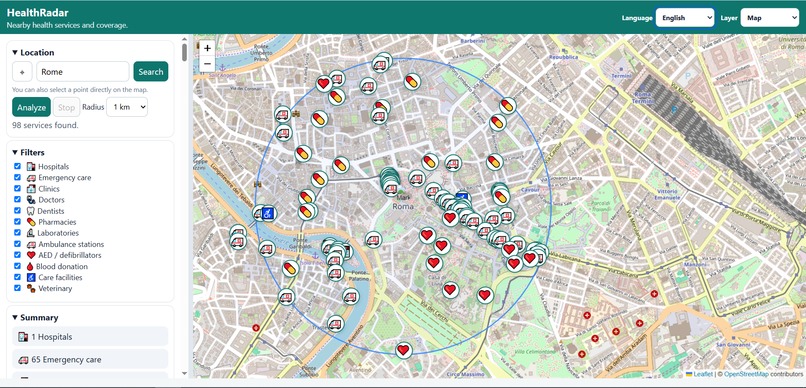Zoom out on the map

tap(207, 64)
